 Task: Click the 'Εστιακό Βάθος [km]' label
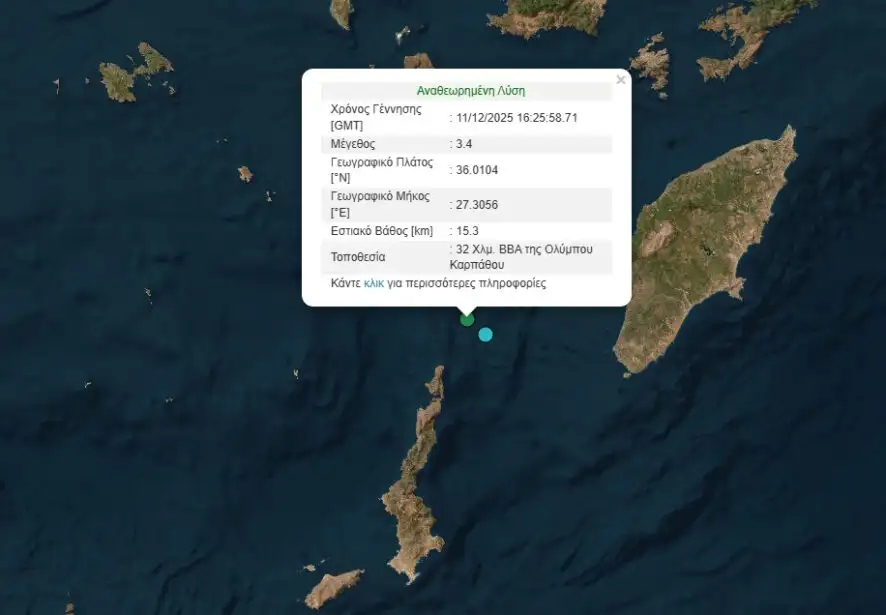click(379, 231)
